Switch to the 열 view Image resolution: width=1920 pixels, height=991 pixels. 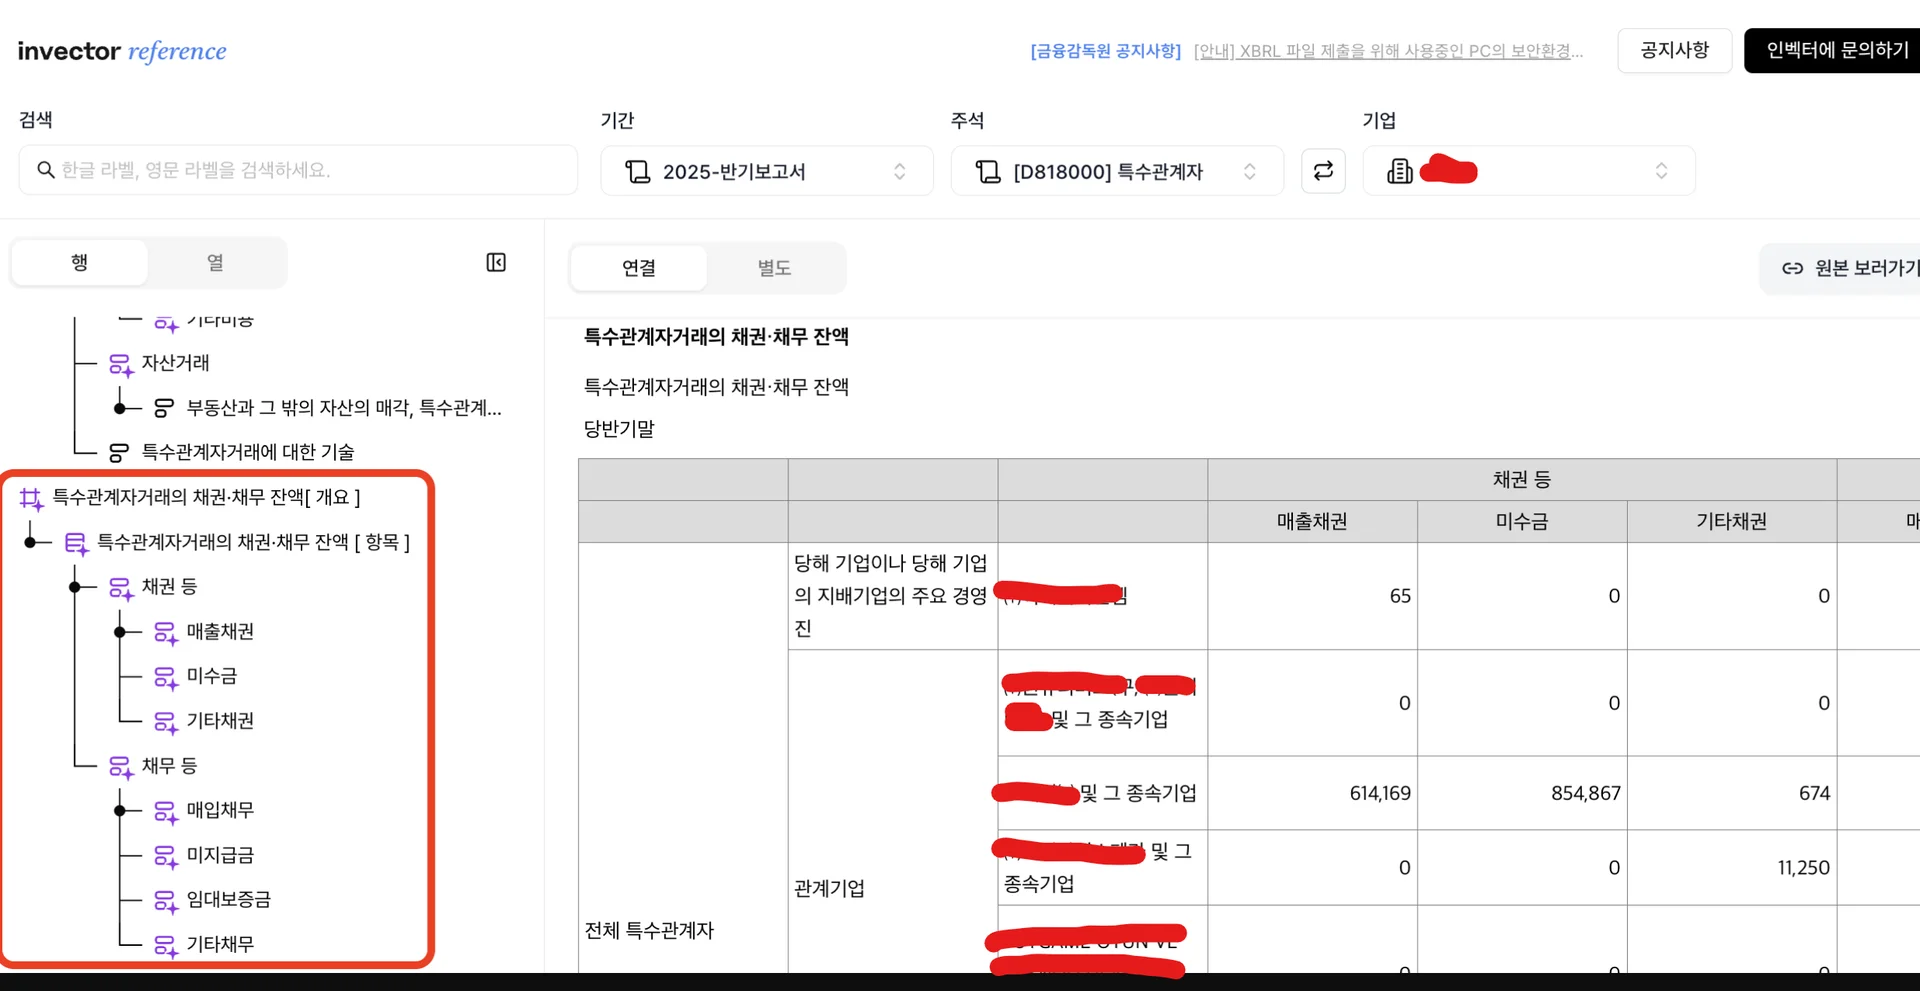[x=214, y=262]
